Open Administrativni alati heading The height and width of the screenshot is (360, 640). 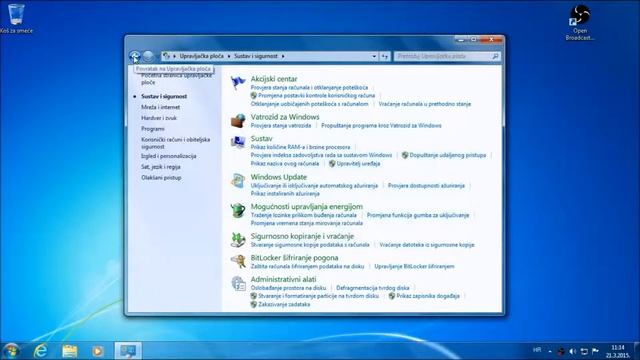(283, 280)
